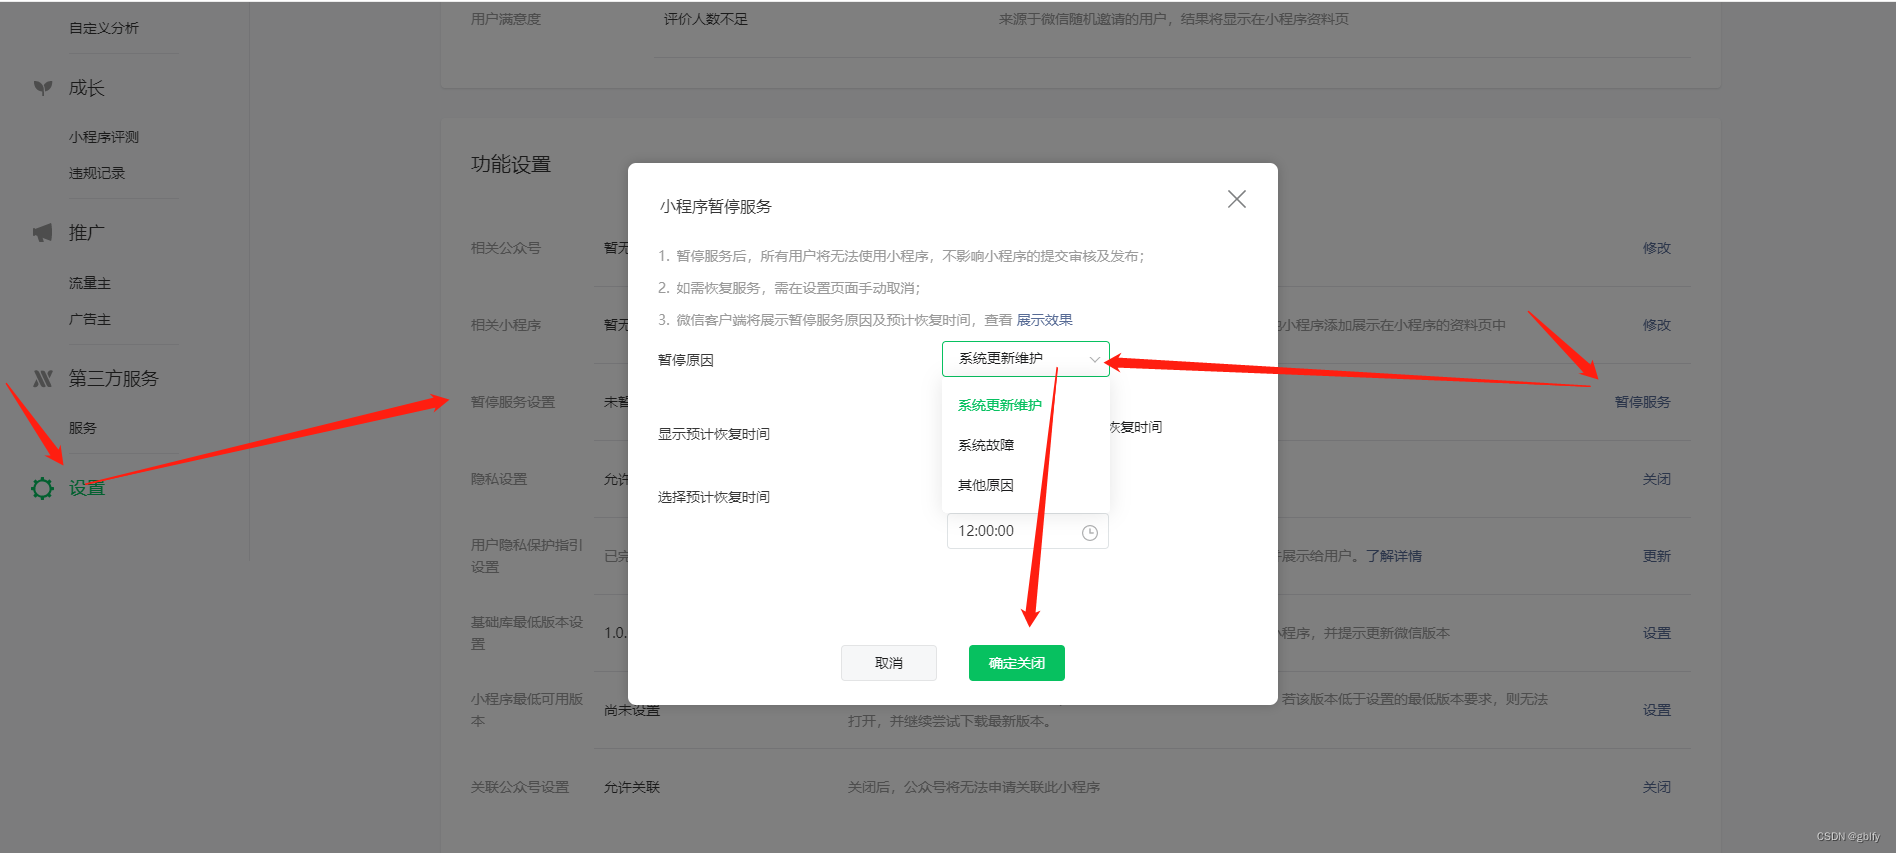Click the 推广 megaphone icon in sidebar
This screenshot has height=853, width=1896.
43,233
